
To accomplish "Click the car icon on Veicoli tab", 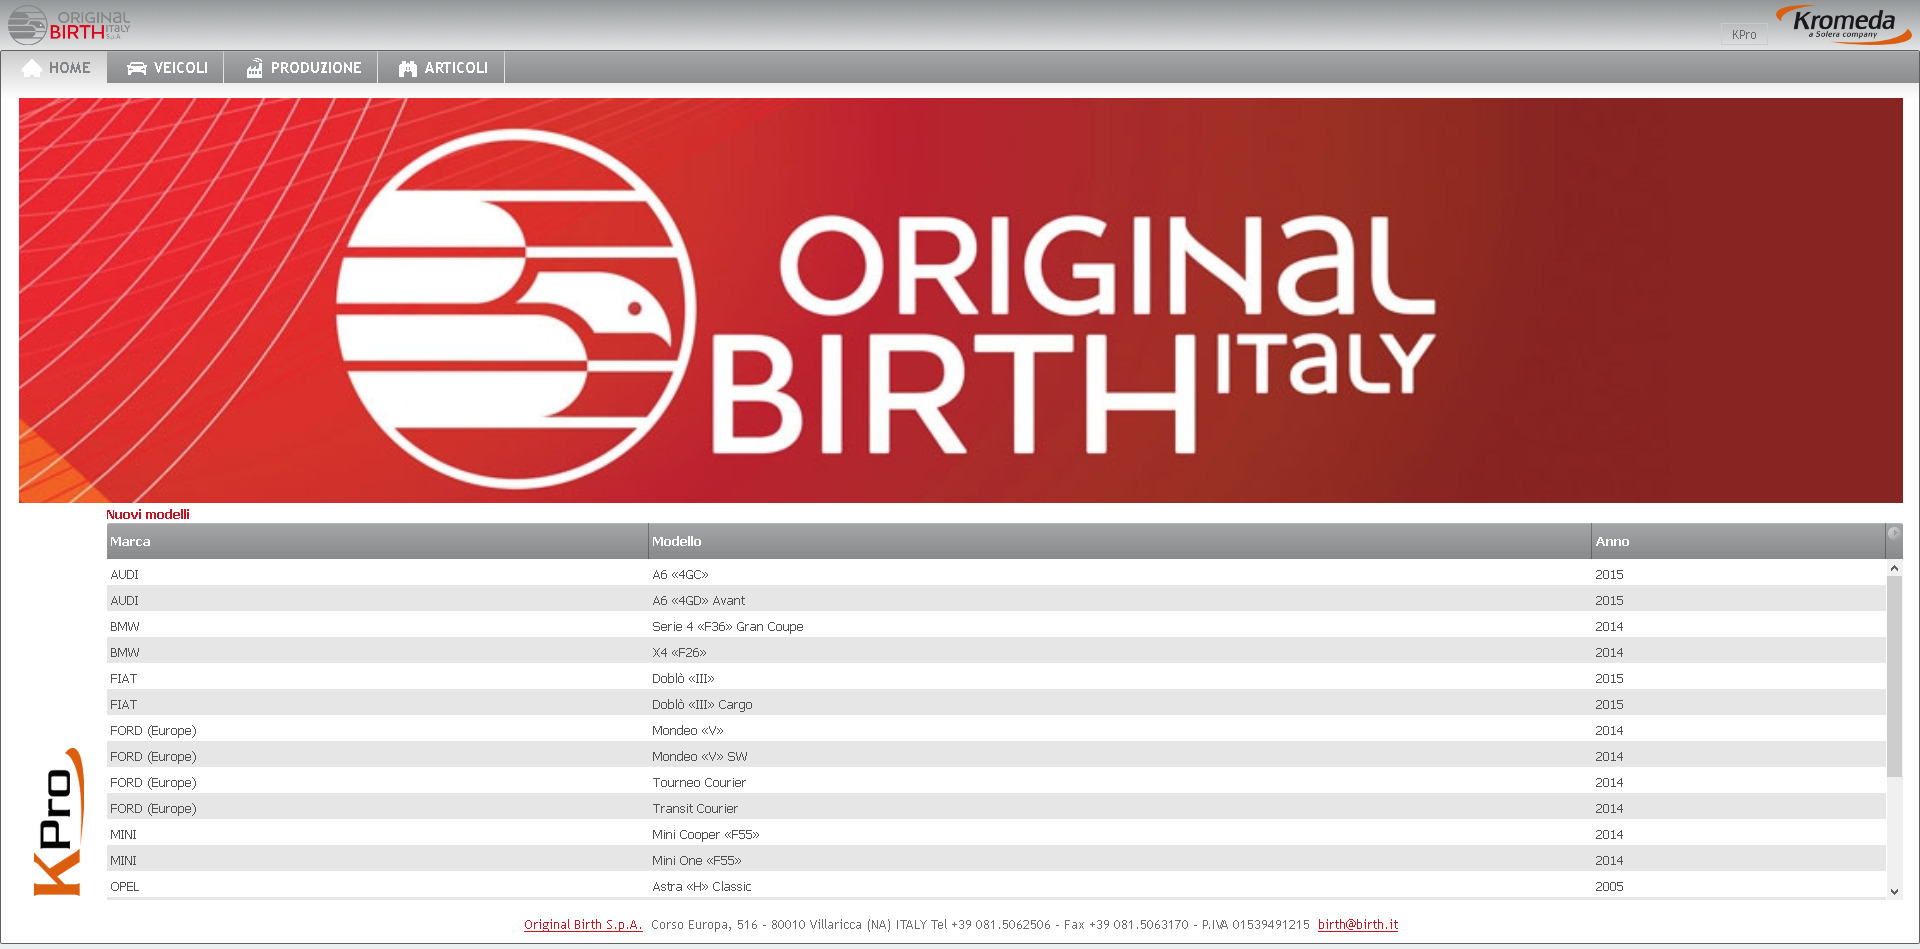I will (137, 68).
